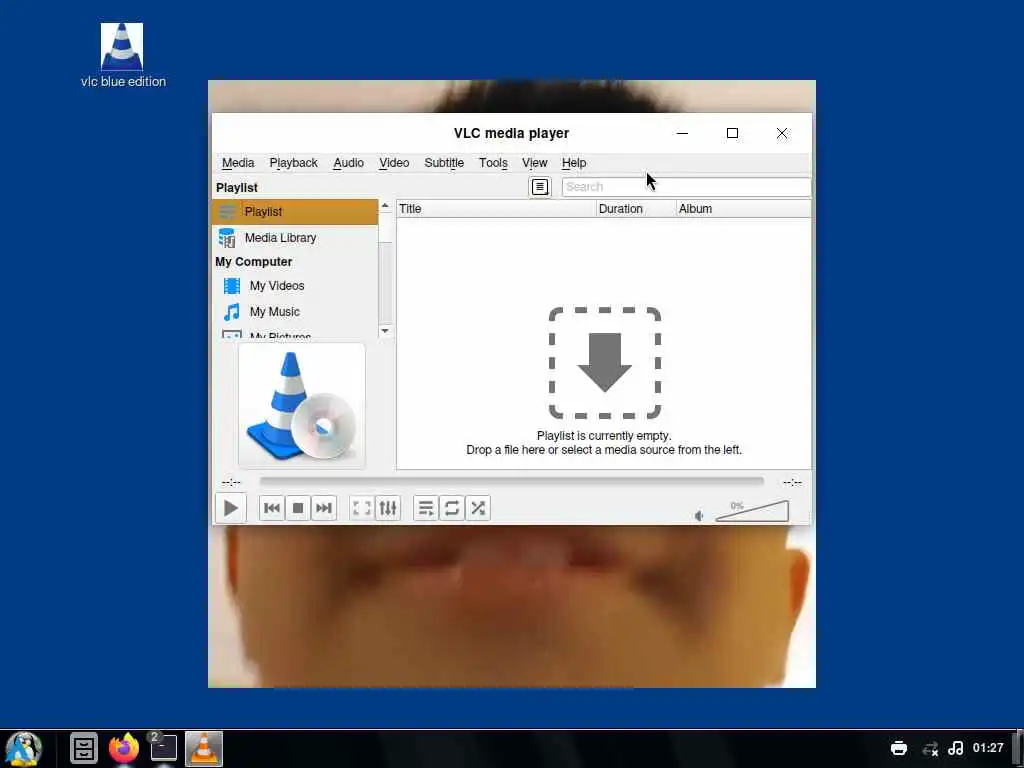Launch file manager from taskbar
Screen dimensions: 1024x768
tap(84, 748)
